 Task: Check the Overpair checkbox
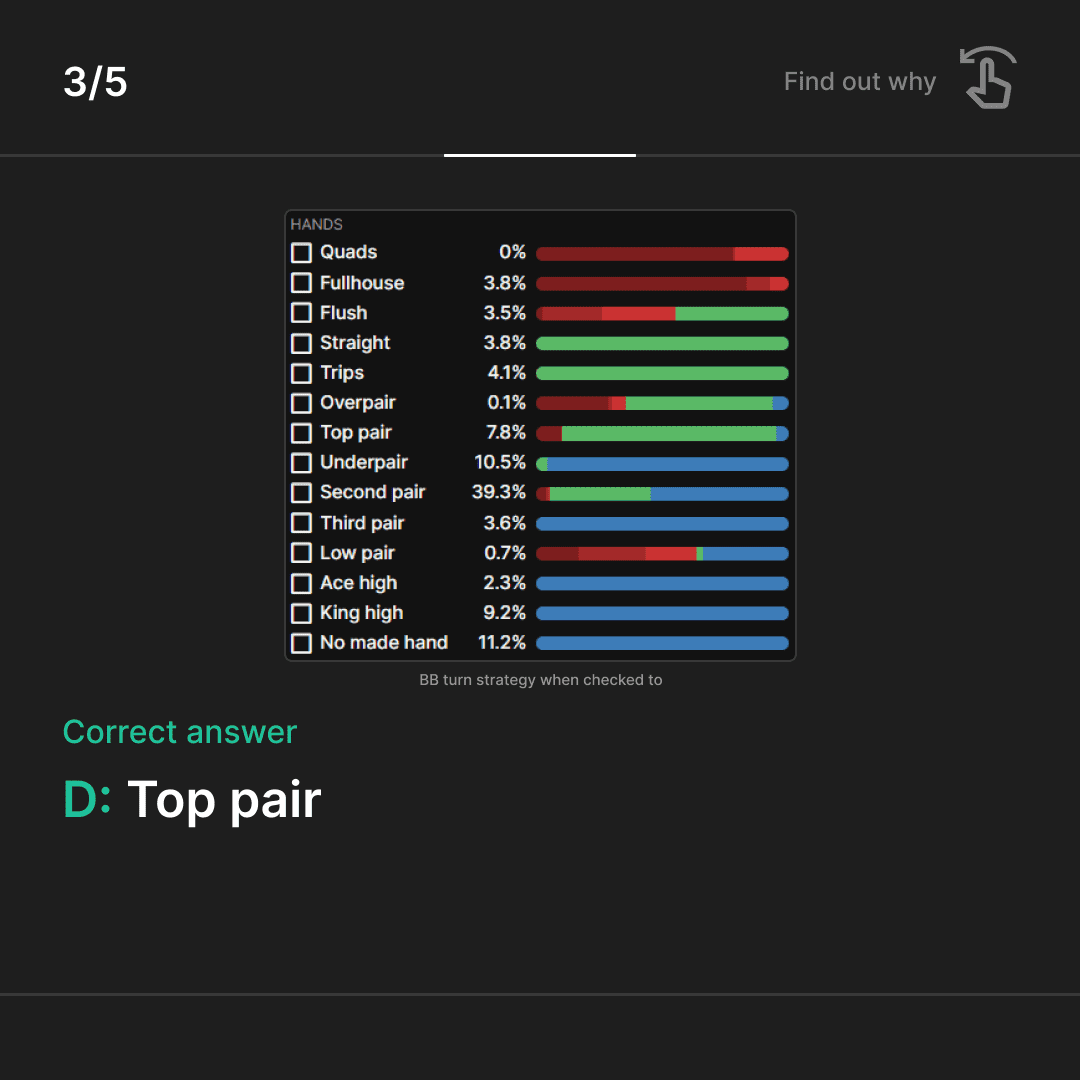coord(301,403)
